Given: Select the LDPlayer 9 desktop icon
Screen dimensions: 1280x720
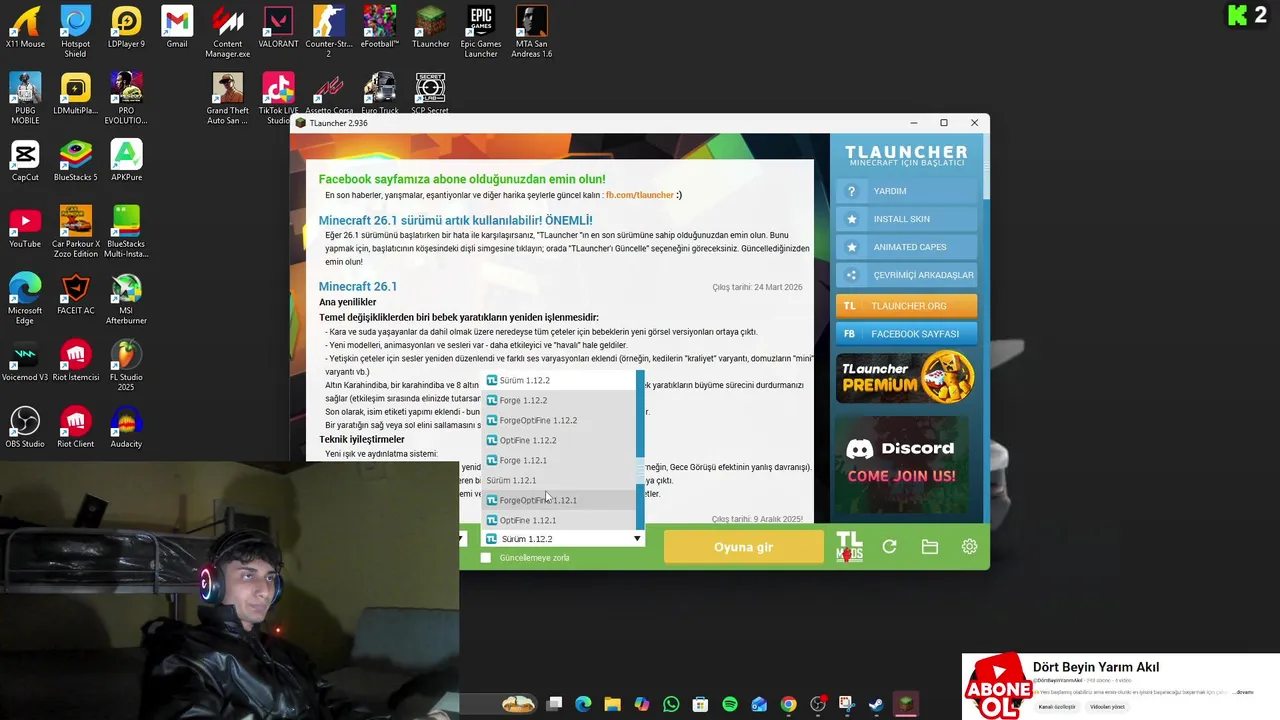Looking at the screenshot, I should point(126,27).
